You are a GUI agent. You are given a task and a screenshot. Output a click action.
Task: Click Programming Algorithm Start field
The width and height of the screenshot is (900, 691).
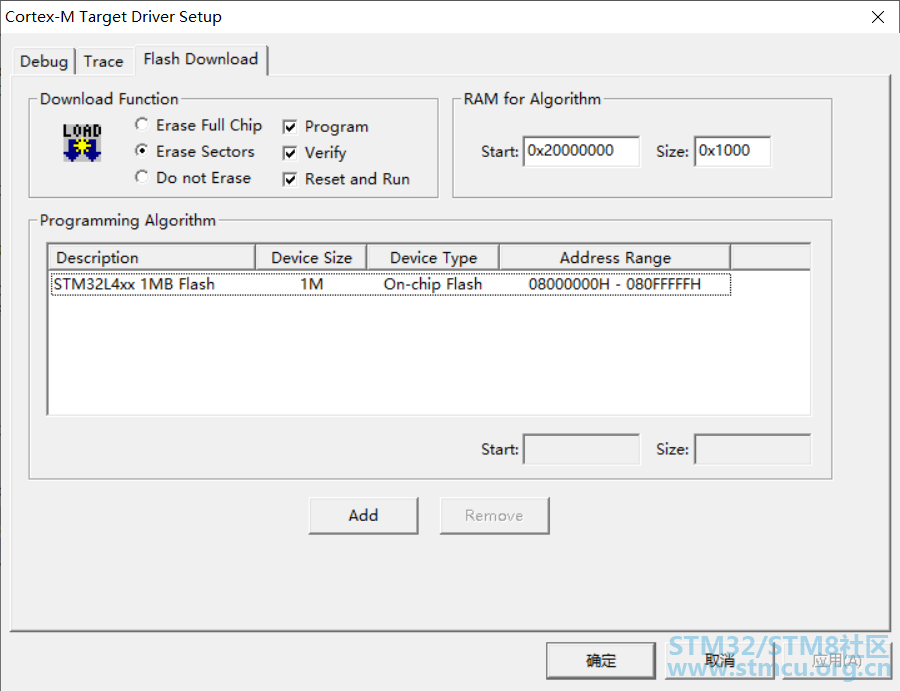click(x=581, y=449)
